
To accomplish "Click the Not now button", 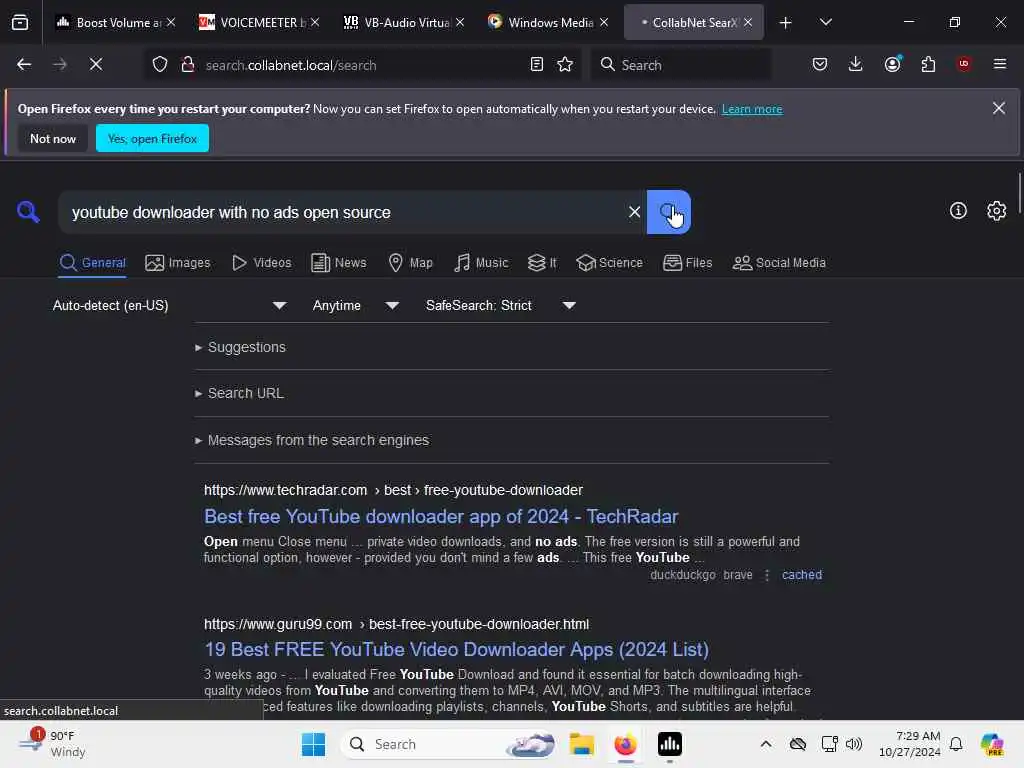I will tap(53, 138).
